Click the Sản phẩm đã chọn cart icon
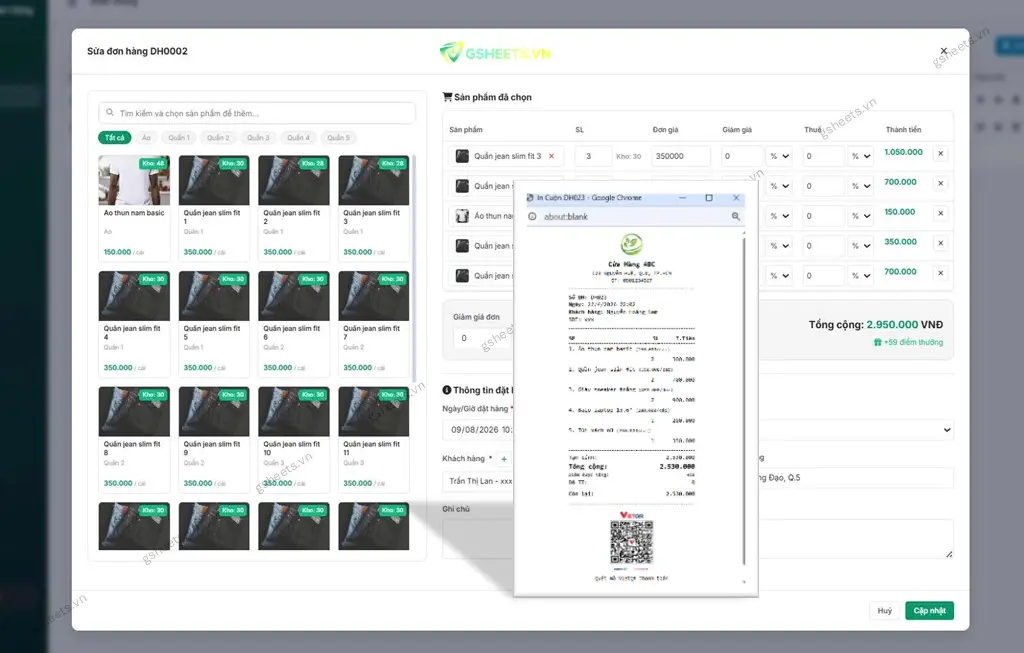1024x653 pixels. (447, 97)
